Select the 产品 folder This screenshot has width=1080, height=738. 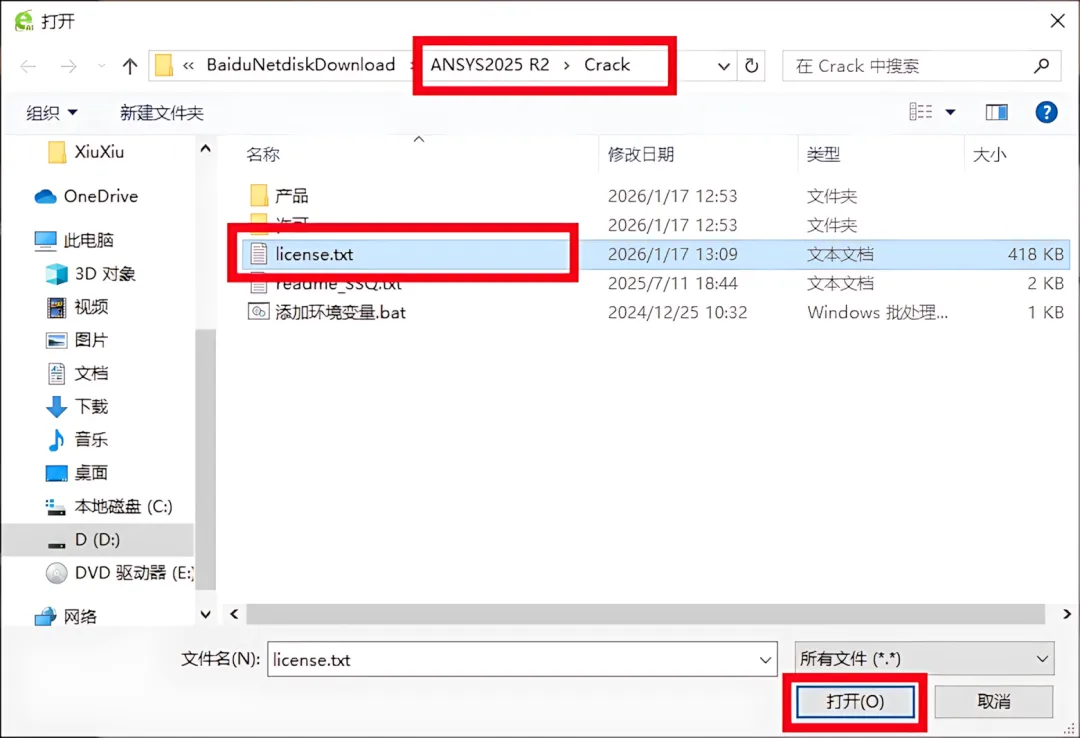click(x=291, y=196)
